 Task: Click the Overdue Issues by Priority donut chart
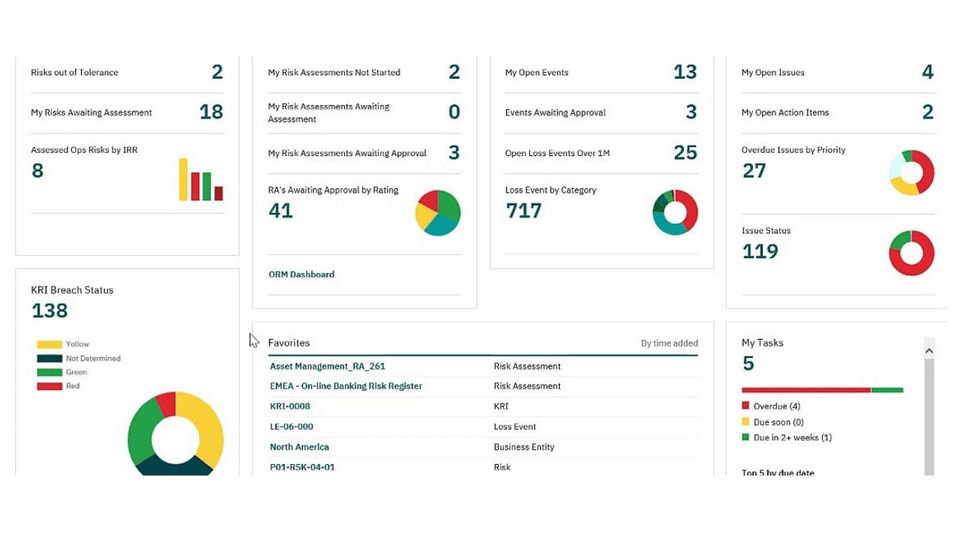tap(912, 173)
